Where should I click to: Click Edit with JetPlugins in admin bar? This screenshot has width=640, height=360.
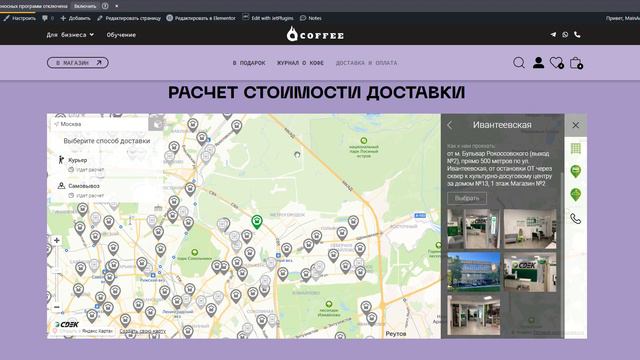268,18
